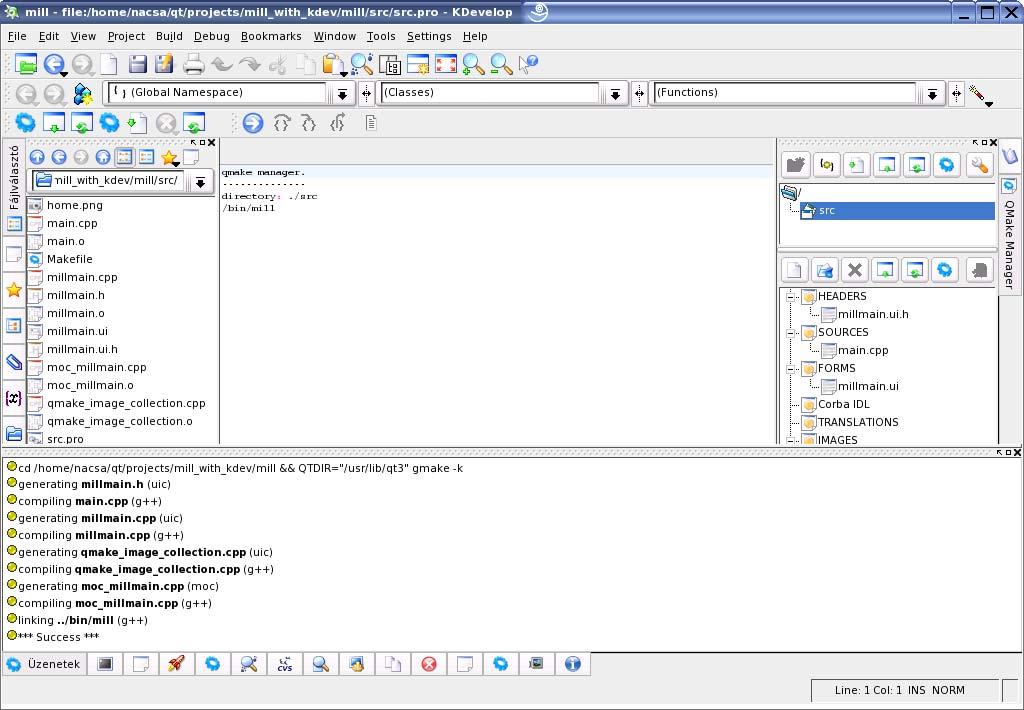Open the Settings menu
Viewport: 1024px width, 710px height.
coord(429,37)
